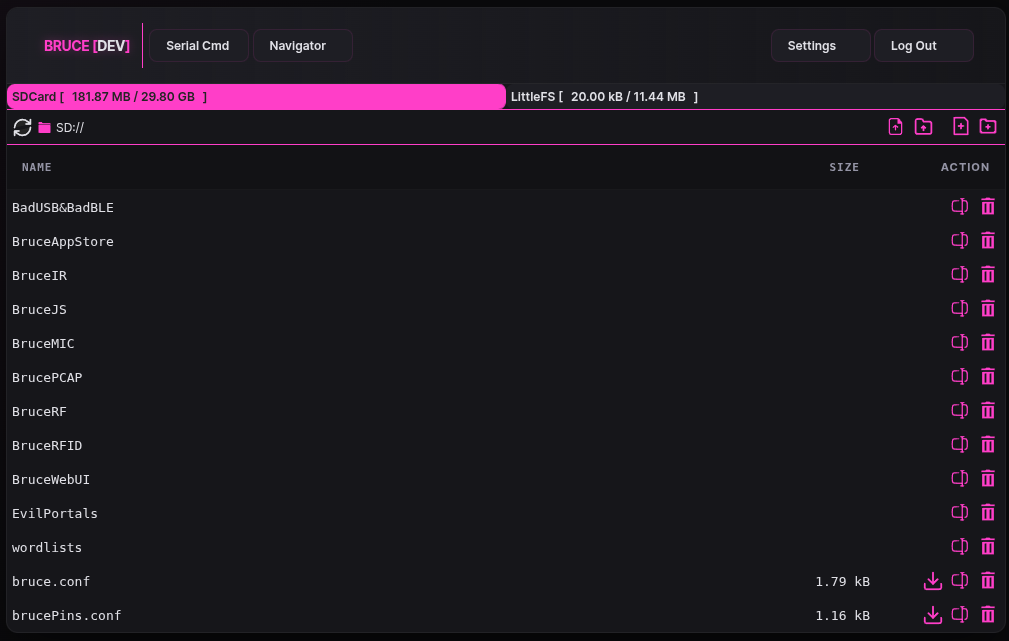
Task: Click the upload file icon in toolbar
Action: pyautogui.click(x=895, y=127)
